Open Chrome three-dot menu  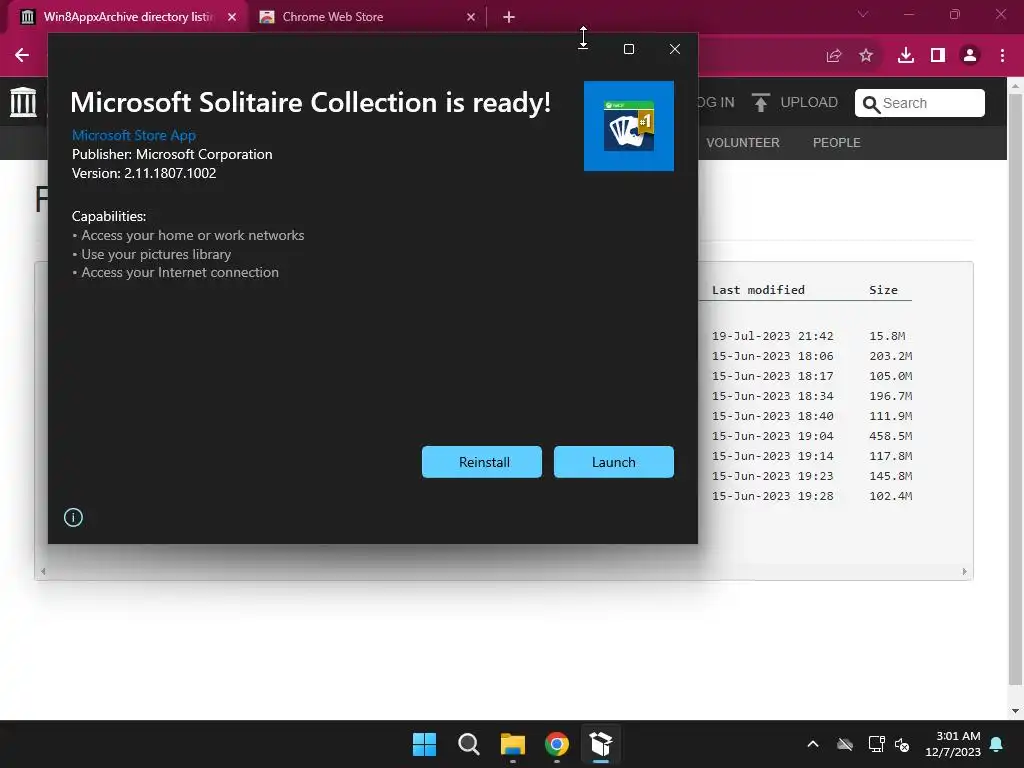pos(1002,56)
